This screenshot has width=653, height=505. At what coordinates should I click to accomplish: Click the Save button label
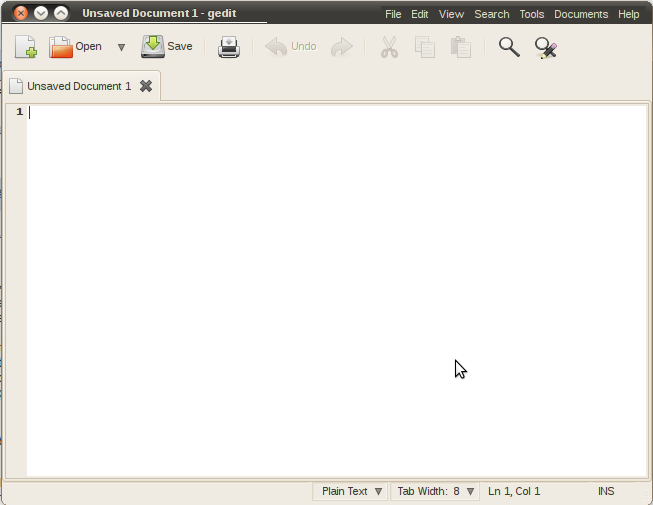(x=180, y=46)
